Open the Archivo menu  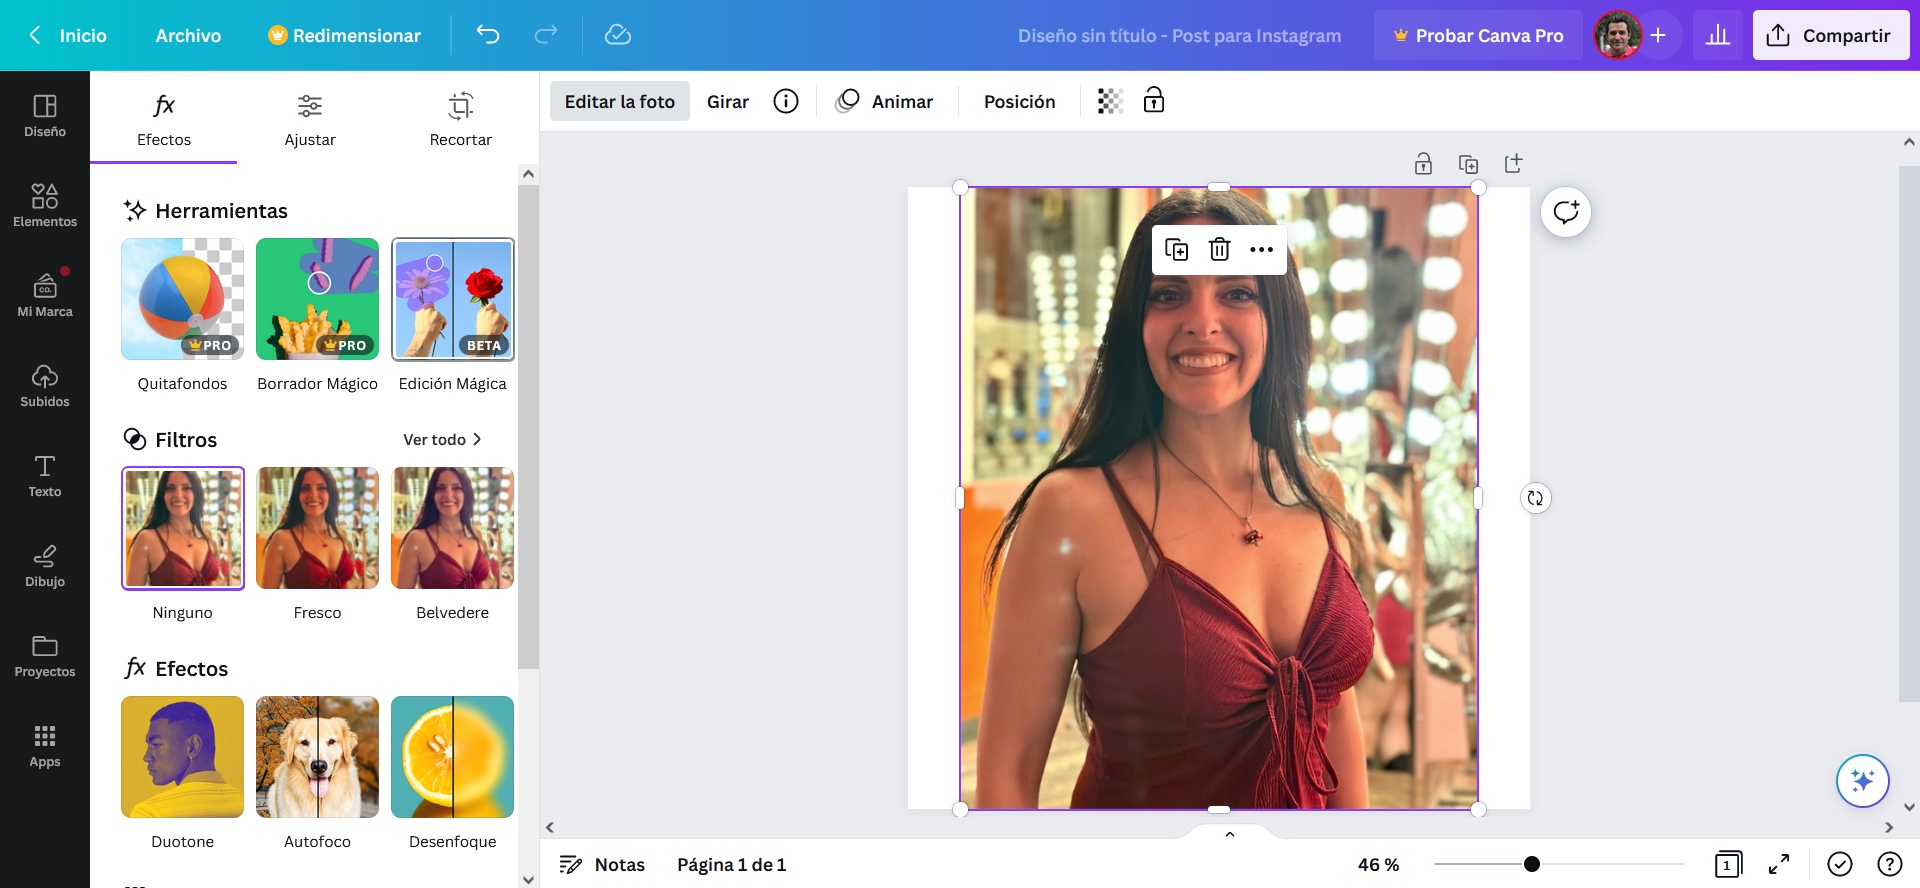[188, 35]
